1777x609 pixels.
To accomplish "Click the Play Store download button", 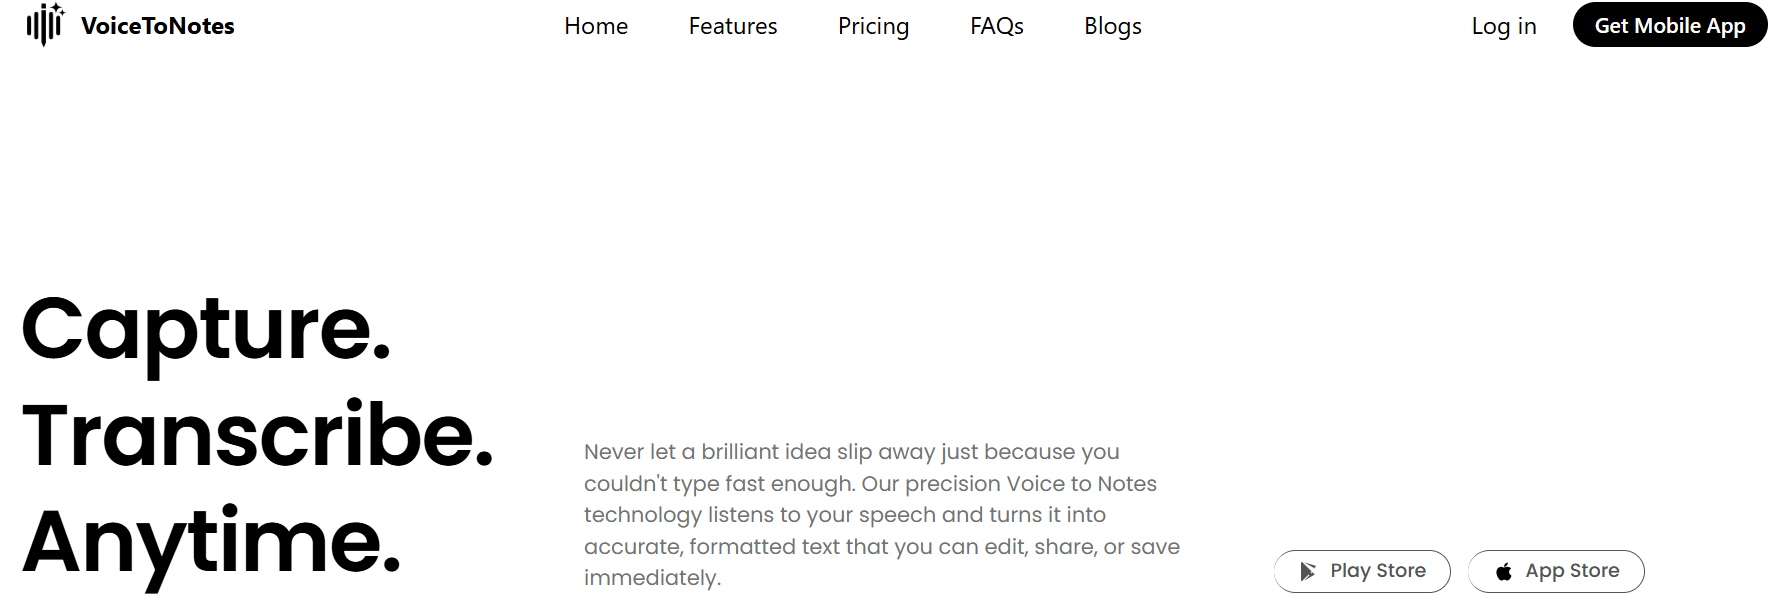I will coord(1362,571).
